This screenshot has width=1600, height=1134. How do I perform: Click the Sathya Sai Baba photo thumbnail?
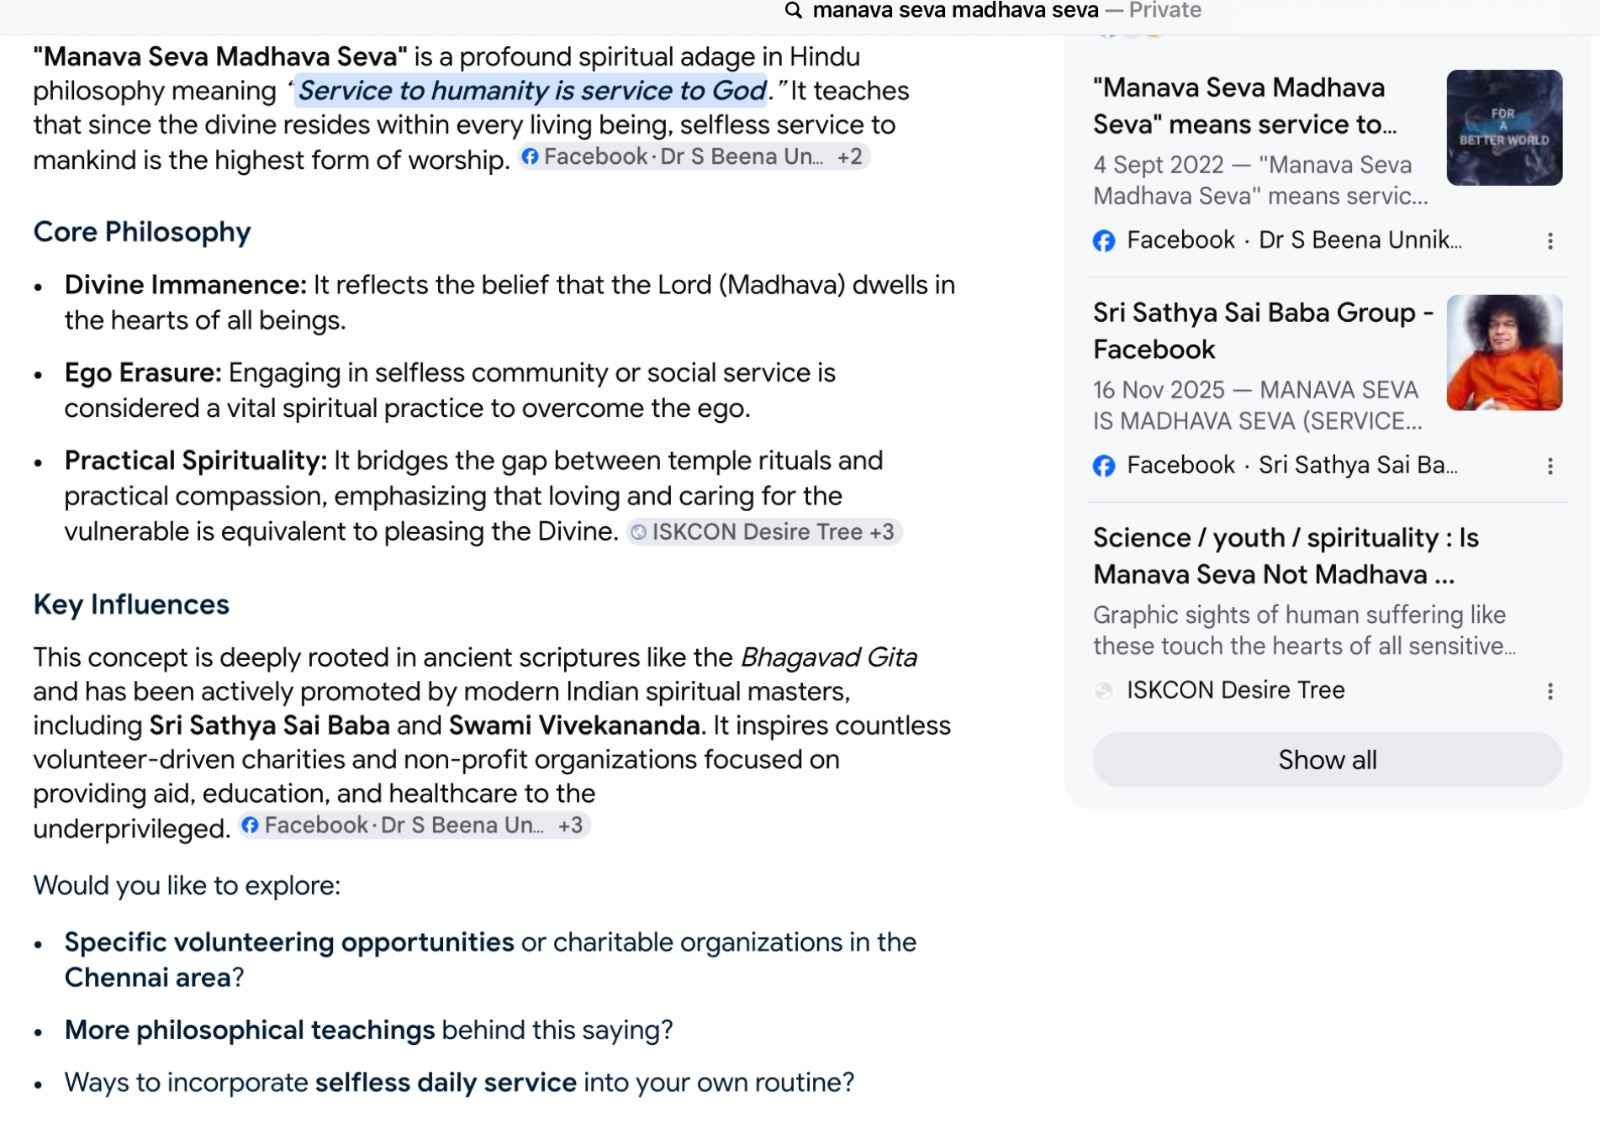1504,353
